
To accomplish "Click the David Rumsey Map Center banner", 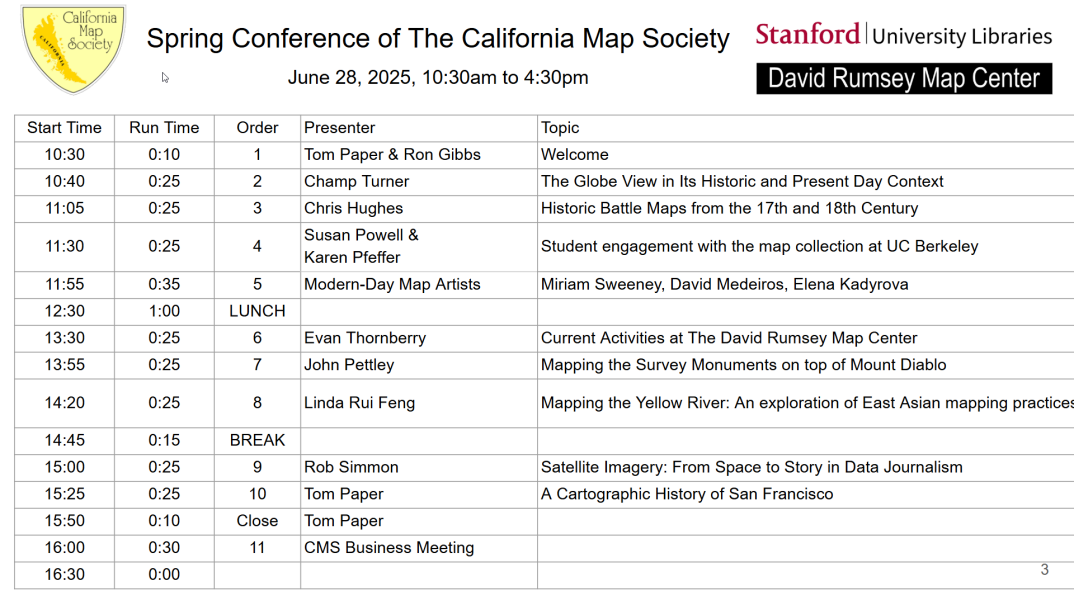I will pyautogui.click(x=904, y=78).
